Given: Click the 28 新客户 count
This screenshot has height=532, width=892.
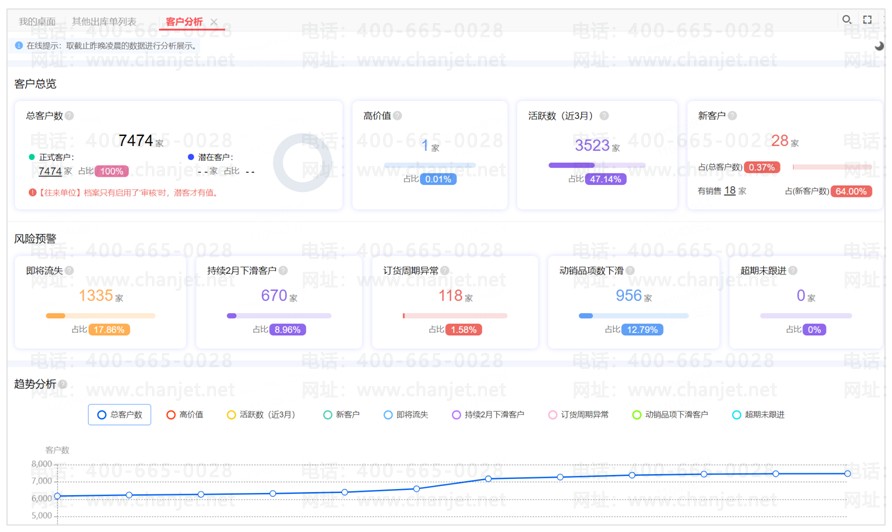Looking at the screenshot, I should [x=780, y=141].
